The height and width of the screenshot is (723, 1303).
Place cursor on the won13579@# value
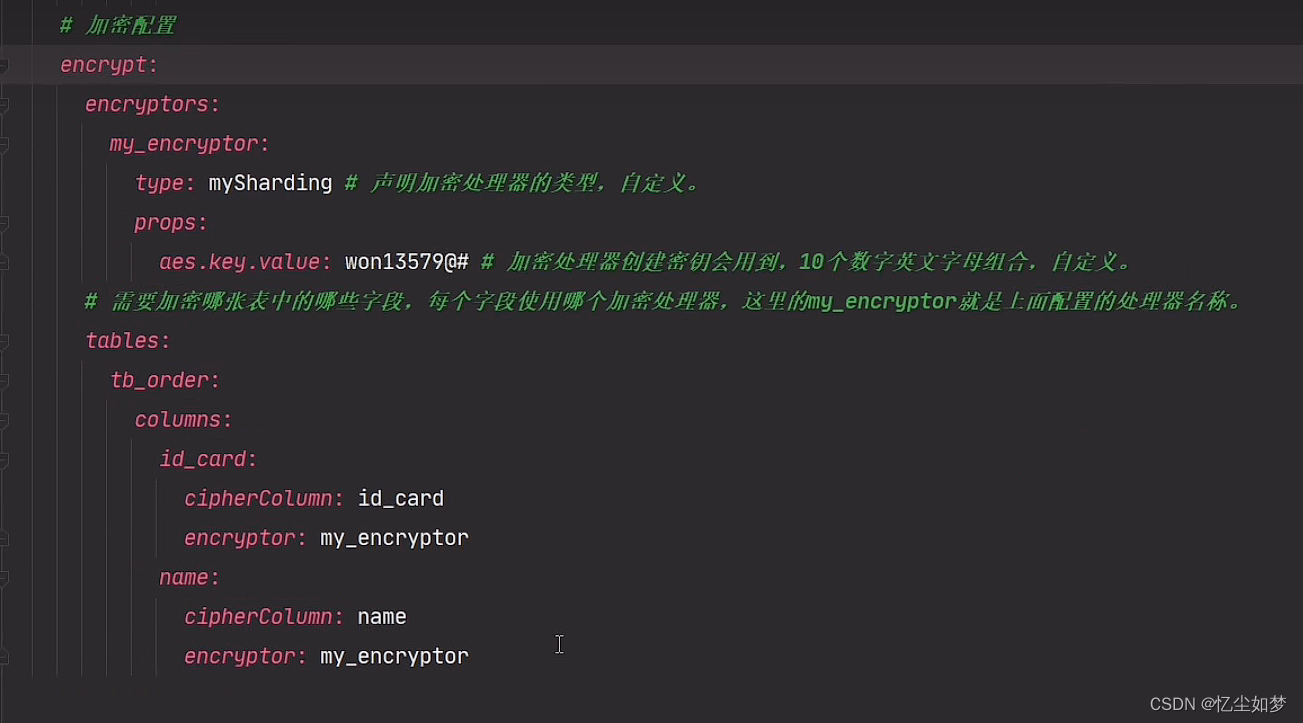click(x=406, y=261)
